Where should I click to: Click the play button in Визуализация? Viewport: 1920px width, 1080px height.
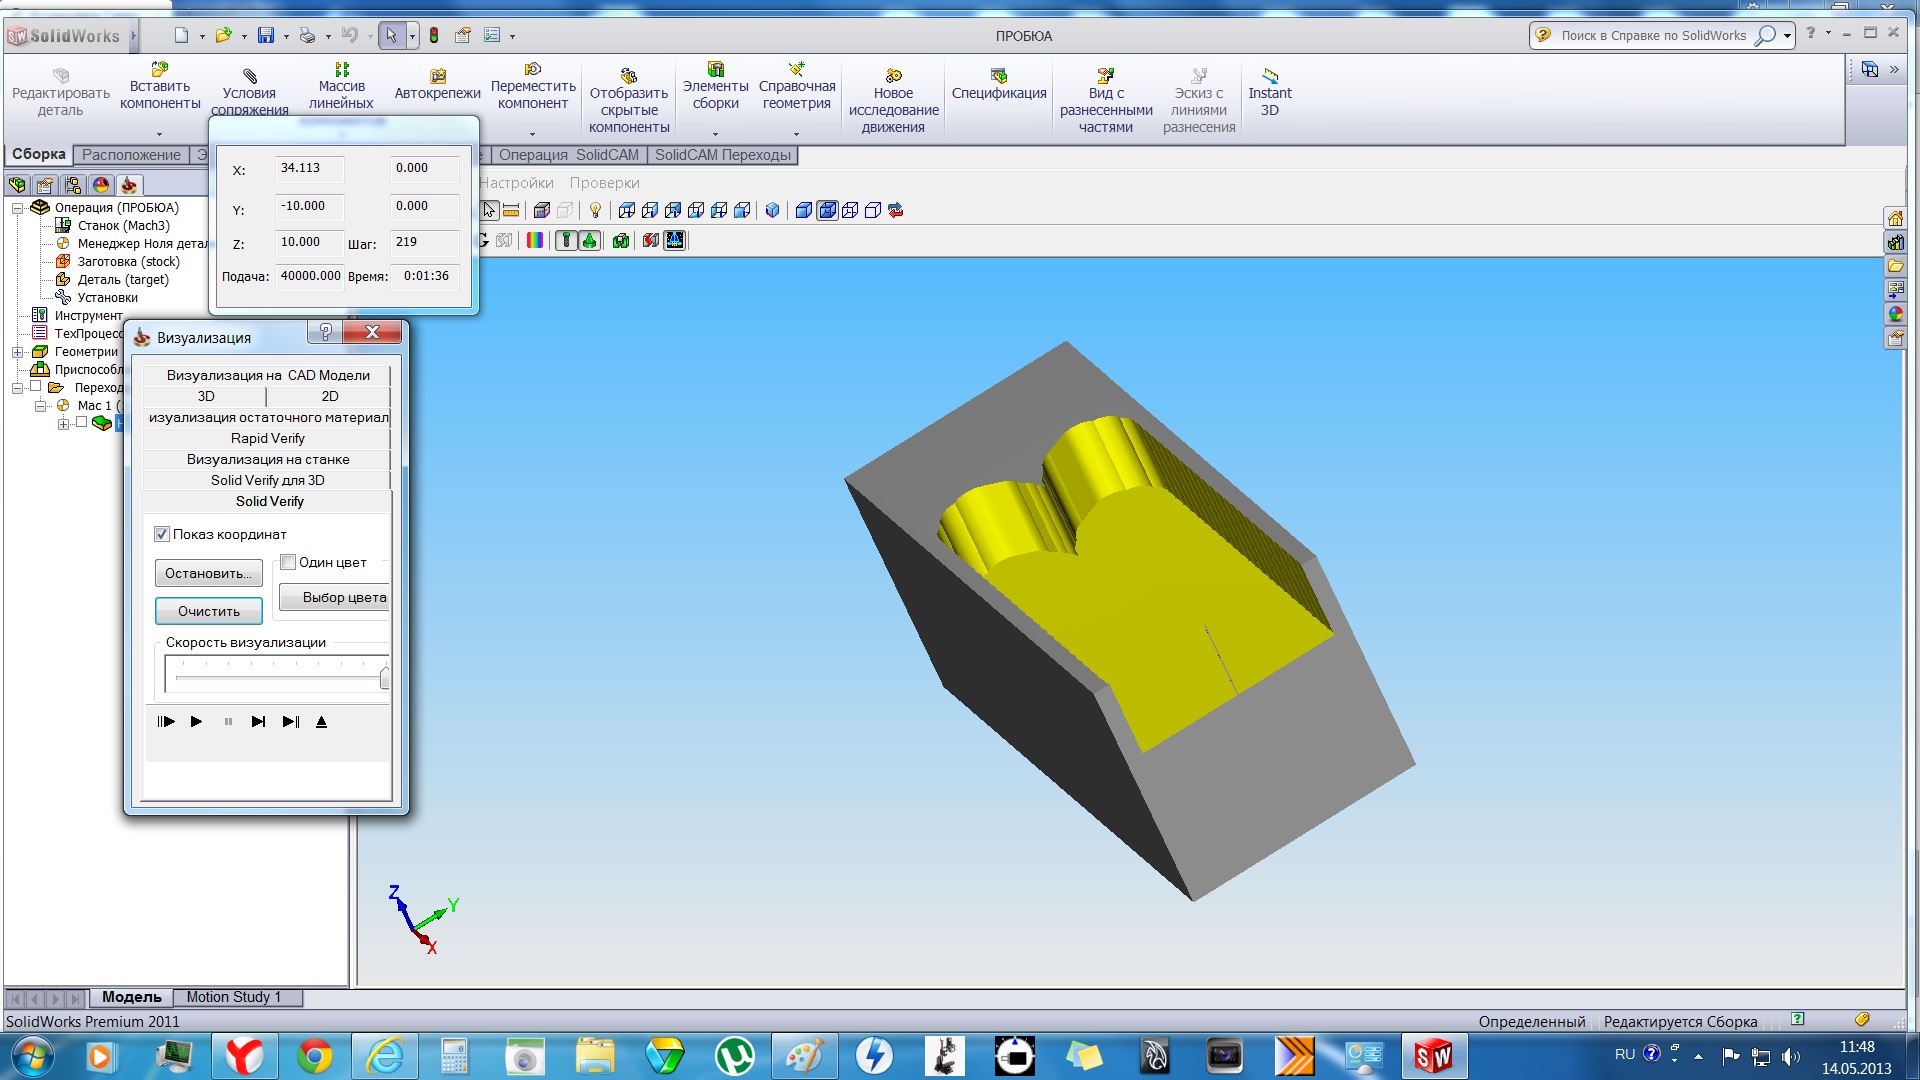click(x=196, y=722)
